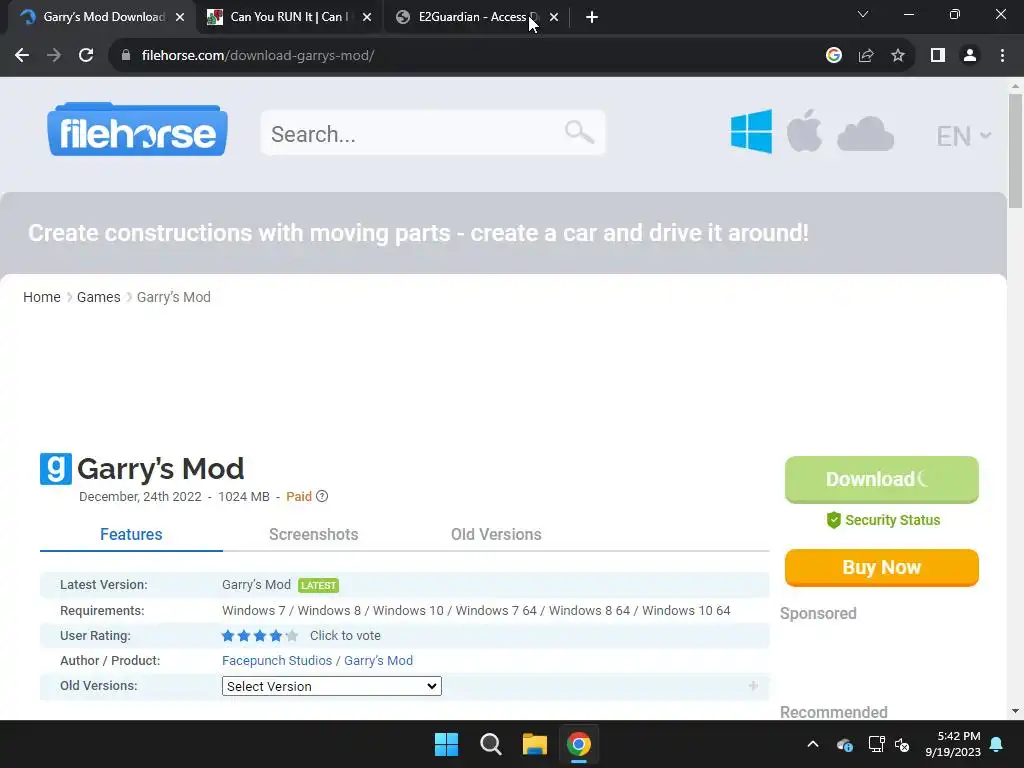The image size is (1024, 768).
Task: Expand the Old Versions plus icon
Action: point(753,686)
